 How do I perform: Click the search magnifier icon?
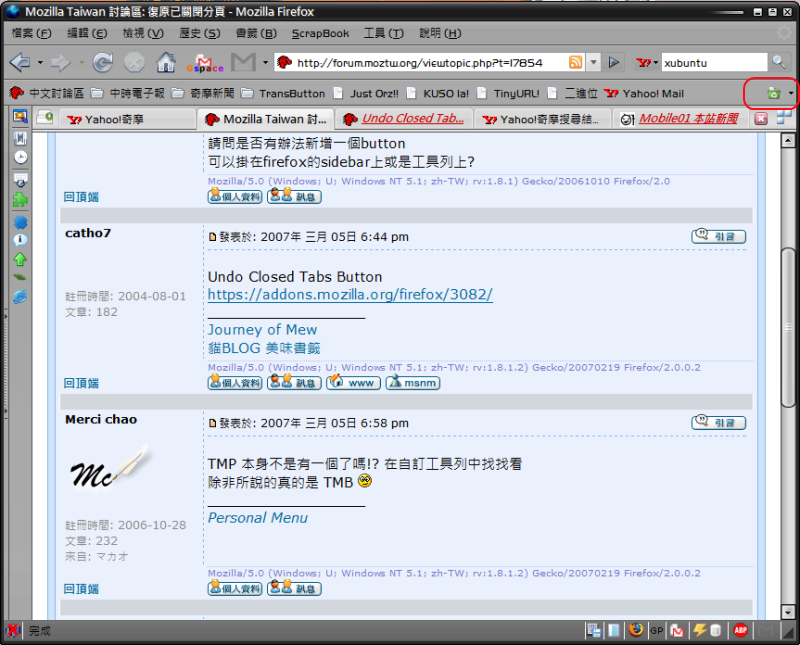(779, 62)
